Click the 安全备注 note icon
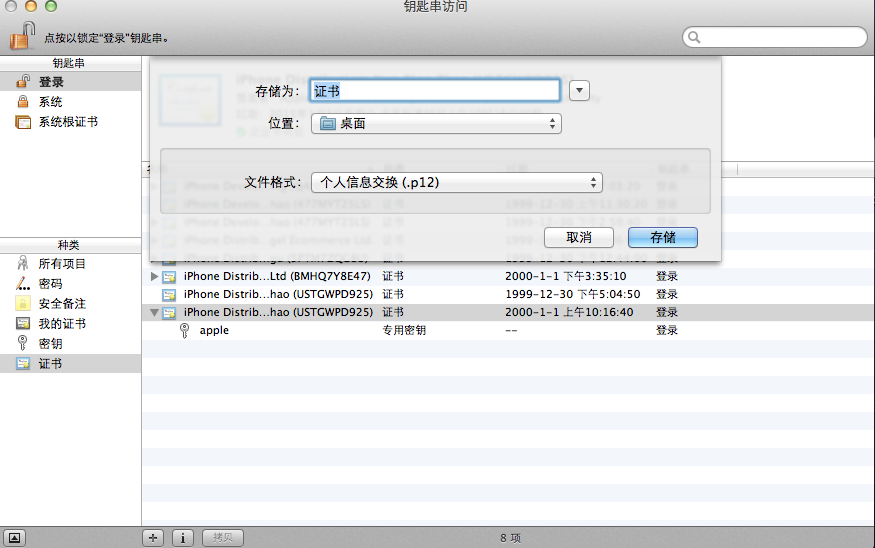 (x=23, y=304)
